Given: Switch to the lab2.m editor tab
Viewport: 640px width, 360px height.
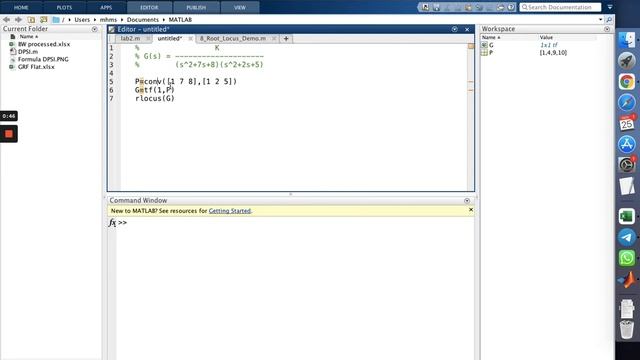Looking at the screenshot, I should coord(130,38).
